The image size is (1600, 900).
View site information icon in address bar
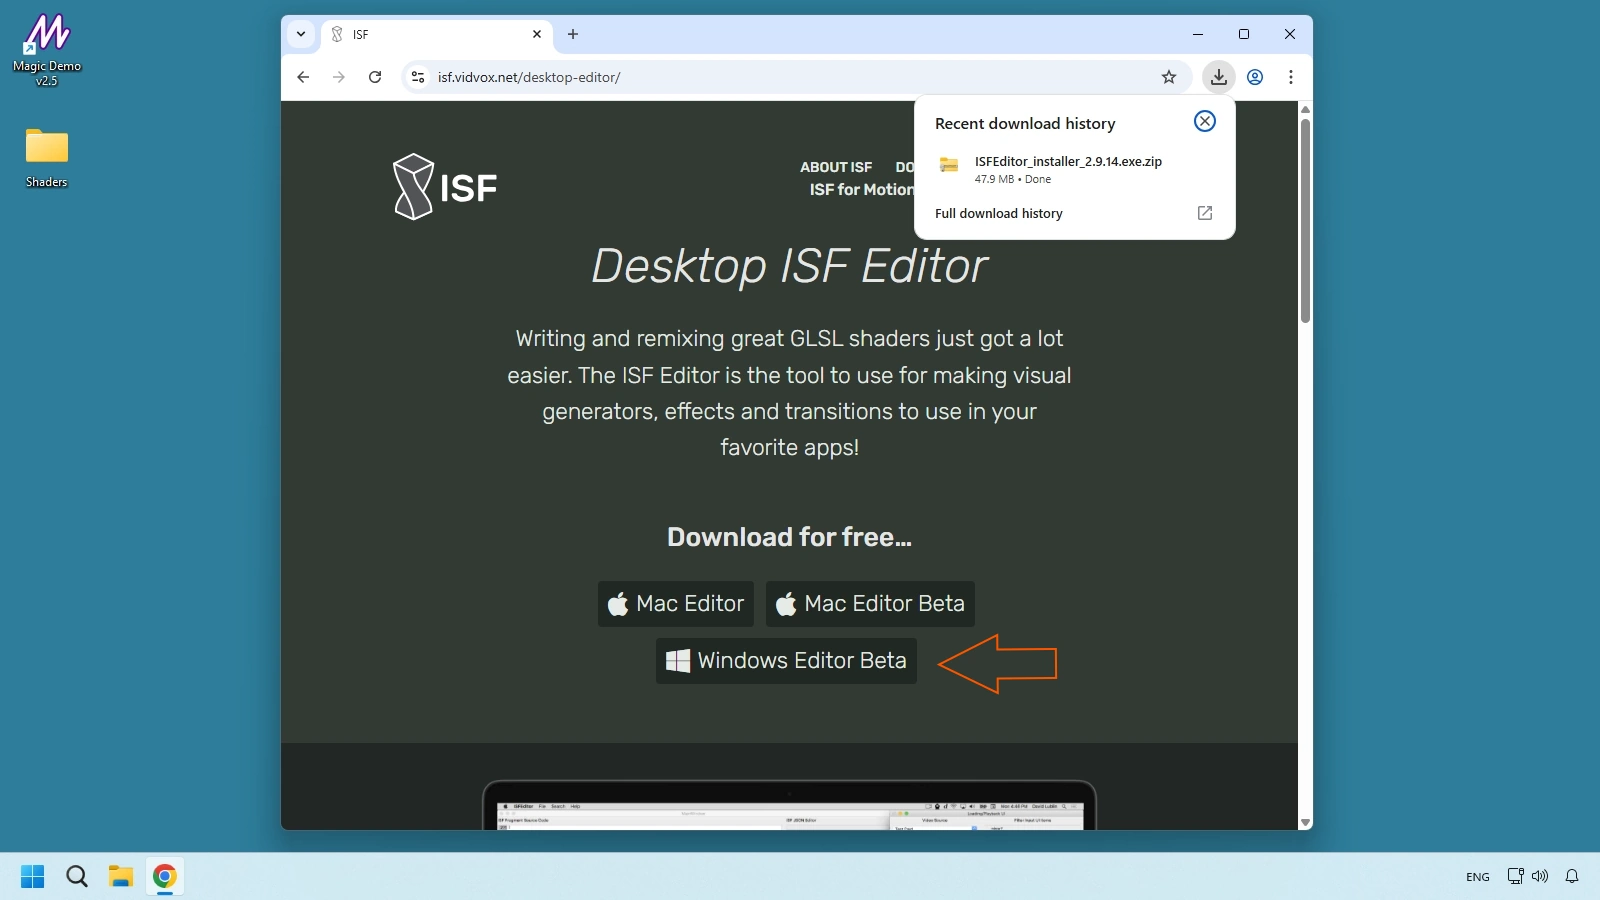[x=418, y=77]
